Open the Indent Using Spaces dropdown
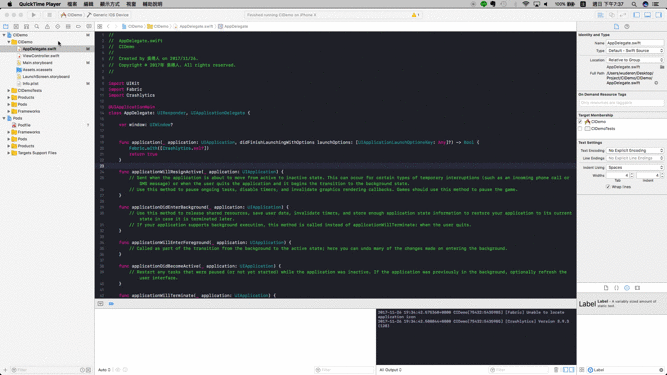This screenshot has width=667, height=375. pos(635,168)
